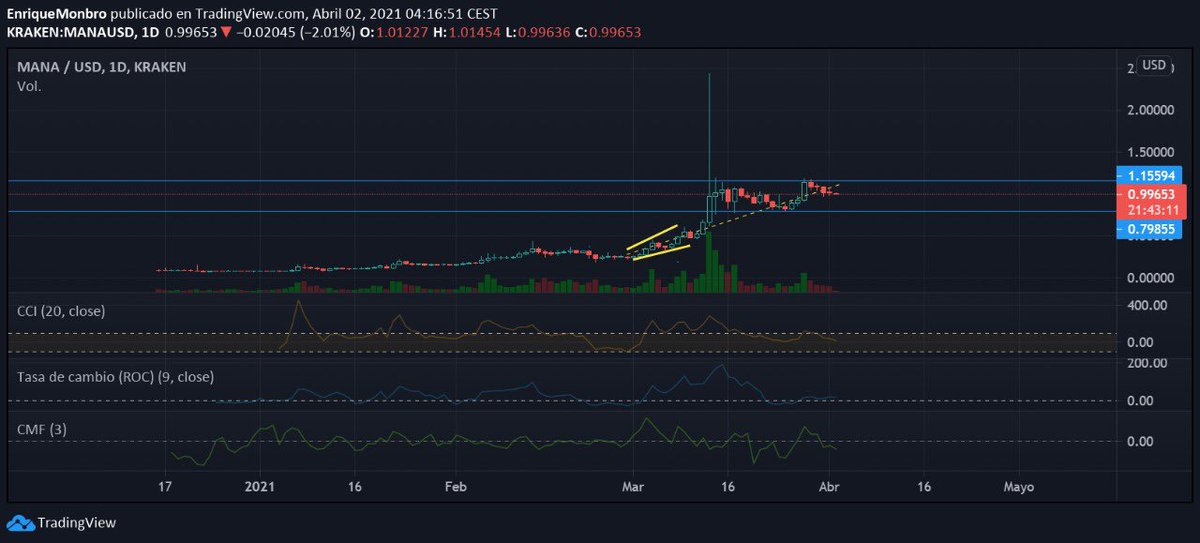Click the 2.00000 price axis value

click(1150, 109)
